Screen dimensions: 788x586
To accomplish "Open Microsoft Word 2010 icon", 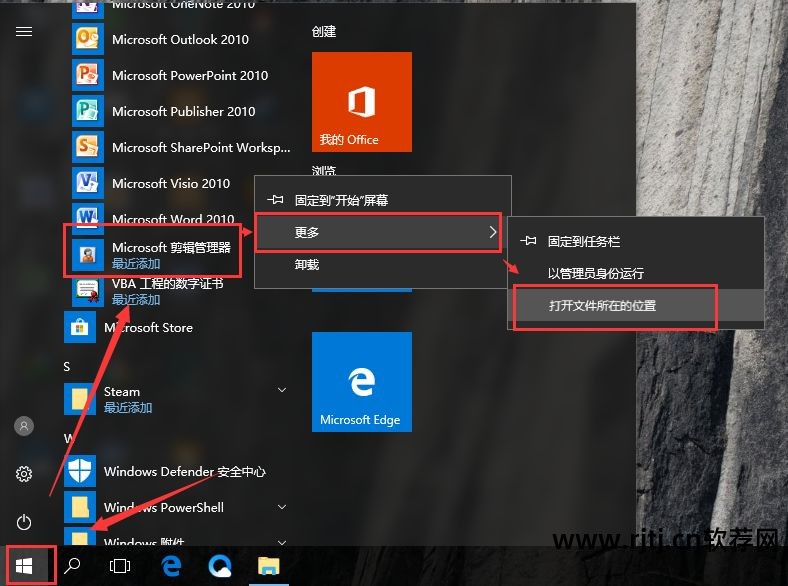I will (87, 218).
